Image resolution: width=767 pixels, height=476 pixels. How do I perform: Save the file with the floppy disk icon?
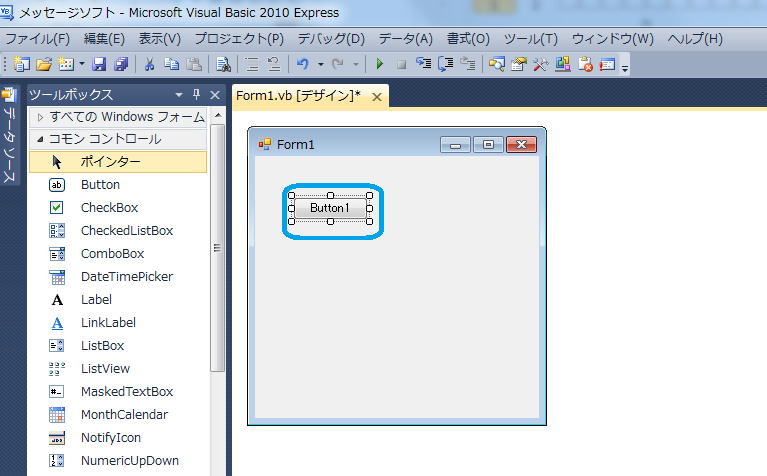[100, 64]
